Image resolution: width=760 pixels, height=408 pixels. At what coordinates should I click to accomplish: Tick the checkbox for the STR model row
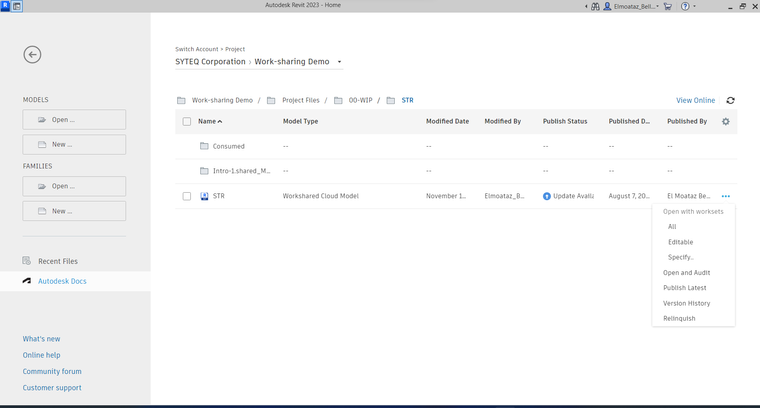(x=187, y=196)
